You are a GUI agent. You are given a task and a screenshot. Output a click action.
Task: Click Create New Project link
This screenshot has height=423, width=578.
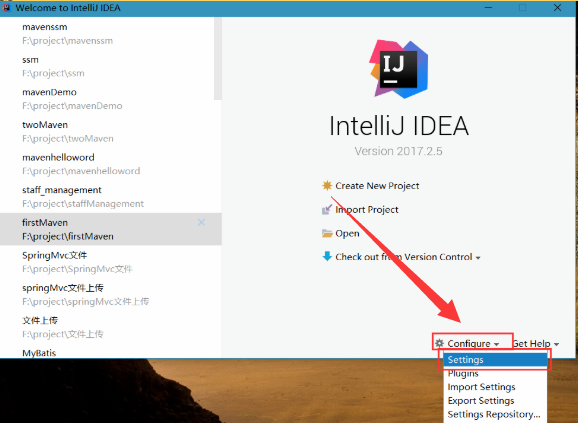[377, 186]
